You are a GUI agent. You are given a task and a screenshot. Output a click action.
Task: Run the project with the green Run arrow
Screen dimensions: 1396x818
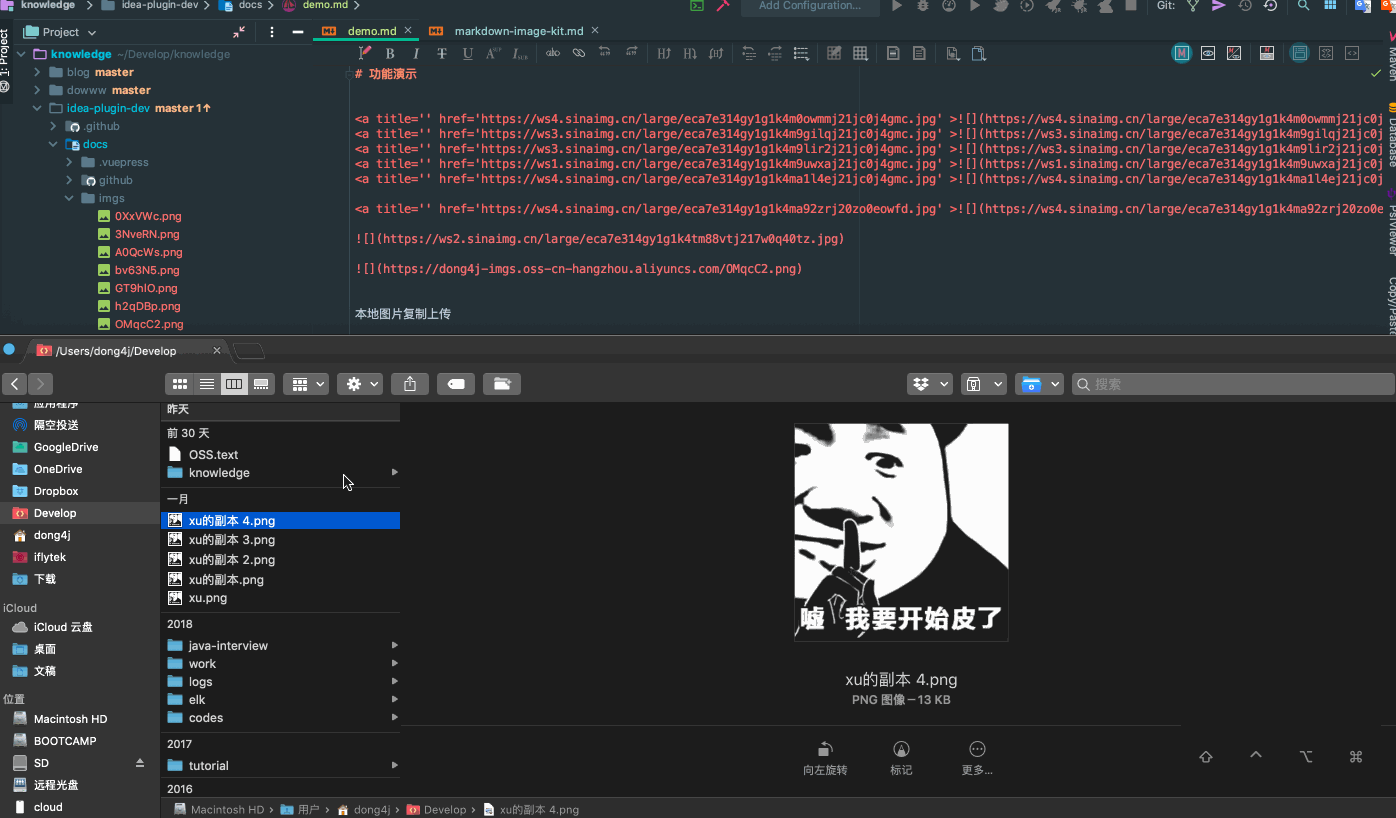coord(897,6)
